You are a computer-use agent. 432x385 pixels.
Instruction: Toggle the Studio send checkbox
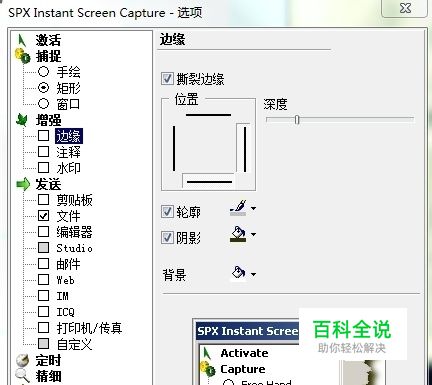[43, 248]
